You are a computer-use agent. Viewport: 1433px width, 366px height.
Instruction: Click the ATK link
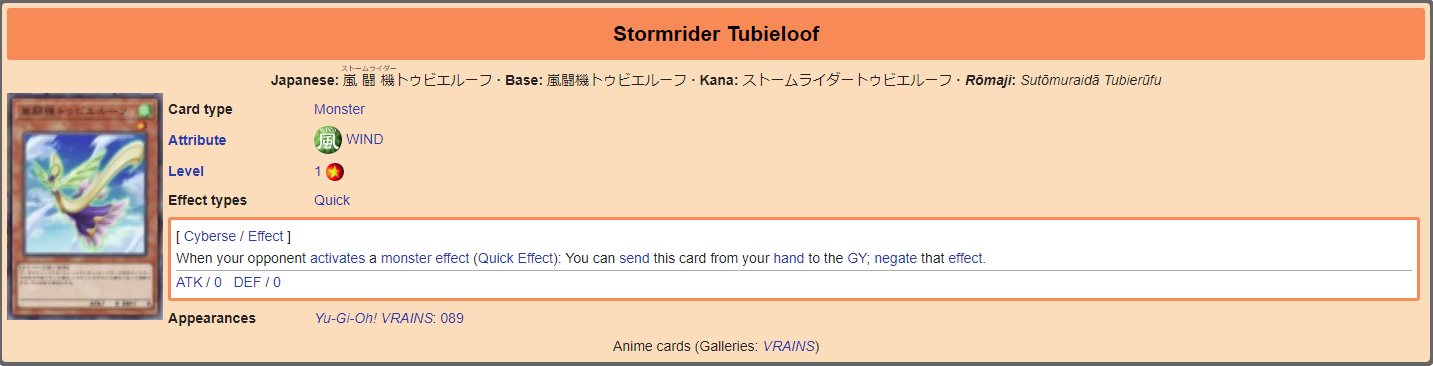tap(187, 282)
